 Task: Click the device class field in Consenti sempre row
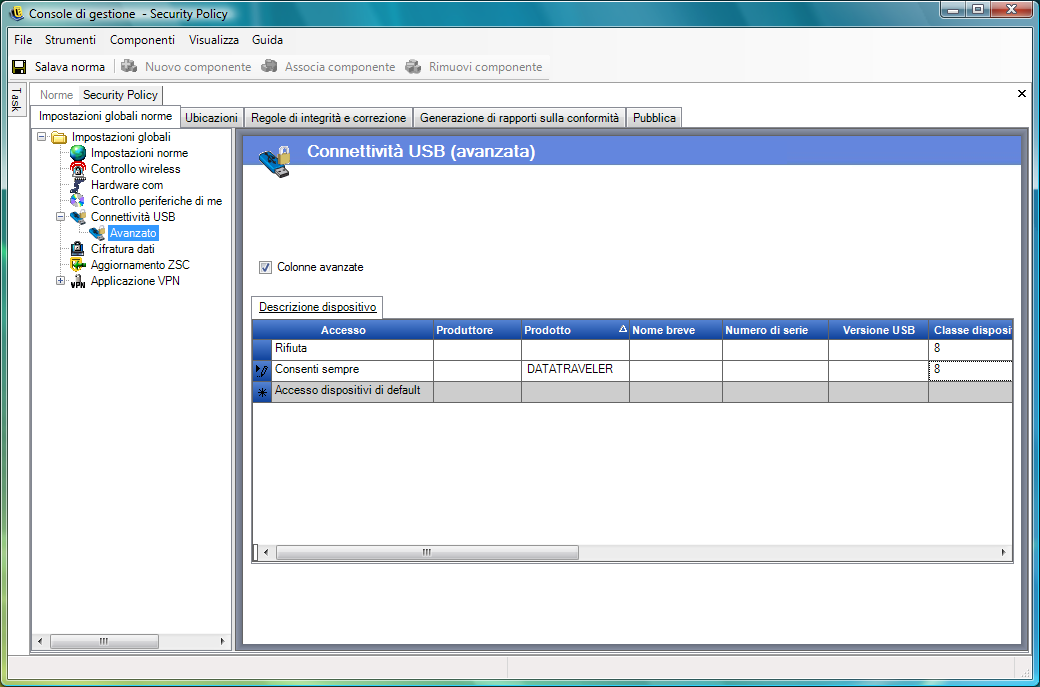971,371
